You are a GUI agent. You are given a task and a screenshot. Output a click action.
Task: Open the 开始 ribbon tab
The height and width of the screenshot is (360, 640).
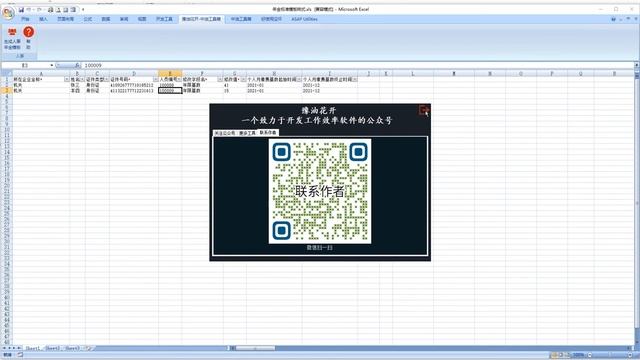click(25, 19)
